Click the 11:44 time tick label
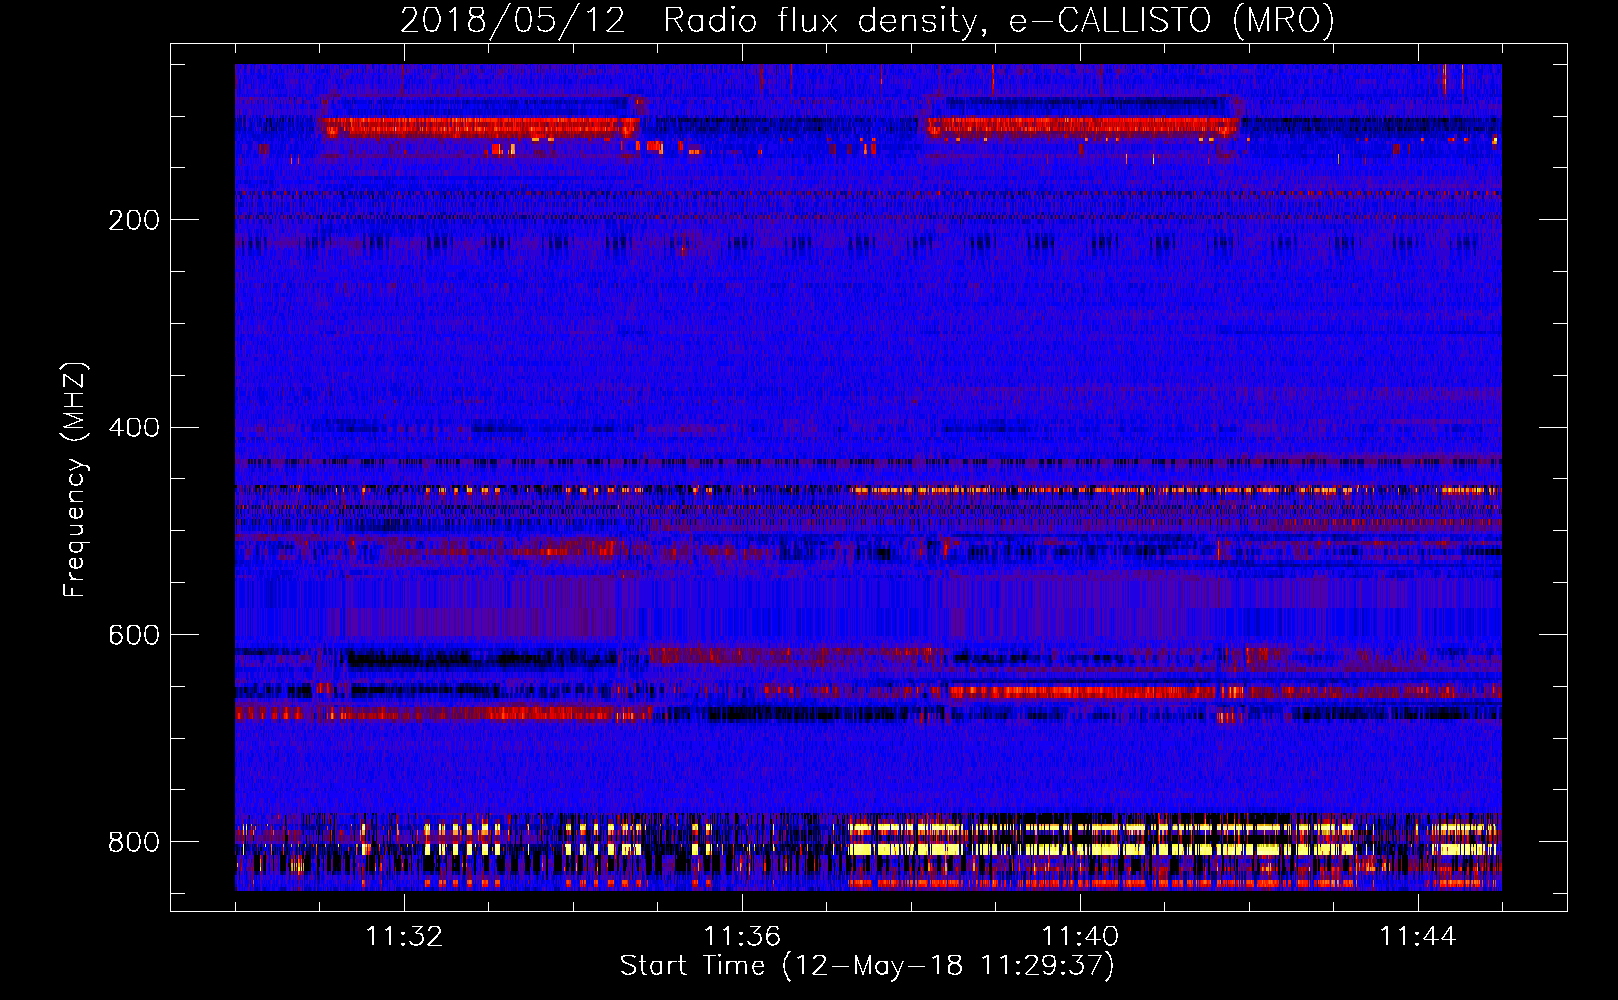This screenshot has height=1000, width=1618. pyautogui.click(x=1418, y=937)
